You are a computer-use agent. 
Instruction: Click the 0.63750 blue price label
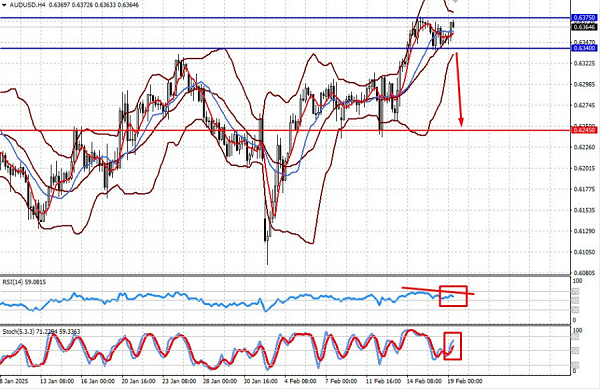(584, 18)
